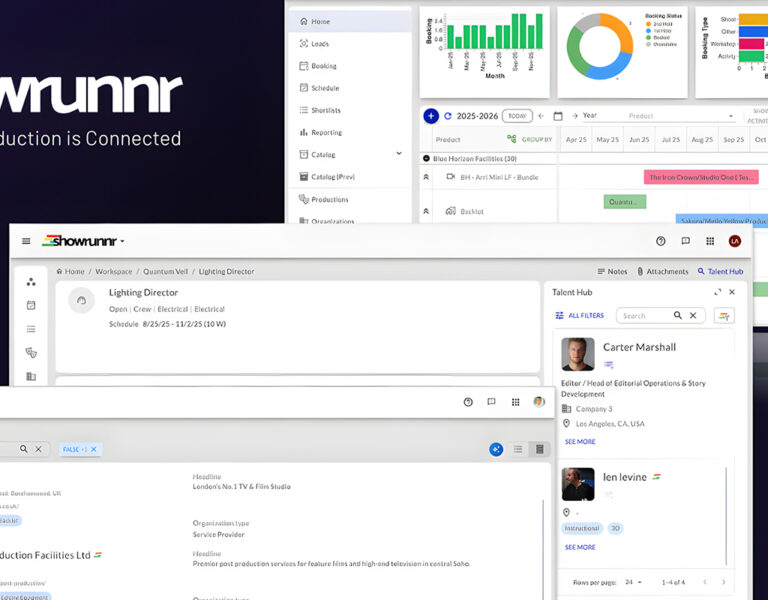
Task: Switch to card view in organizations window
Action: pyautogui.click(x=540, y=449)
